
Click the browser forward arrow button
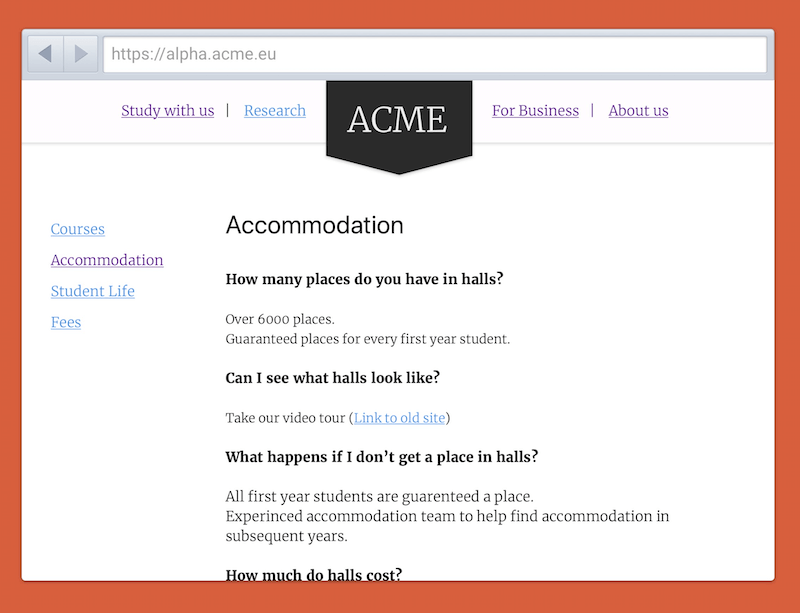click(x=81, y=54)
